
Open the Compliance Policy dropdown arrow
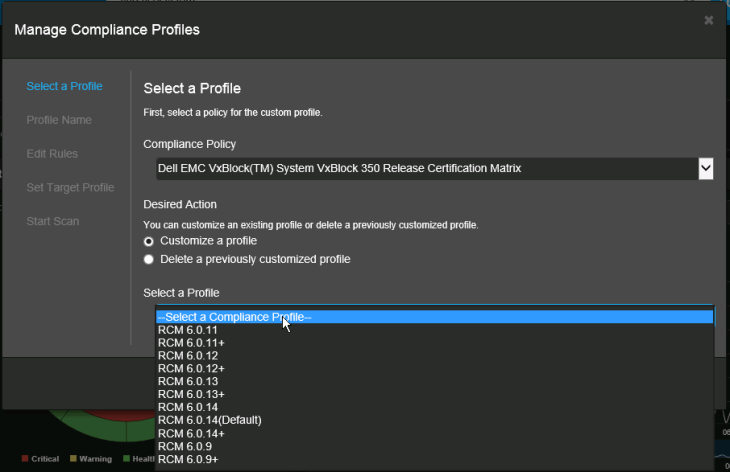(705, 168)
